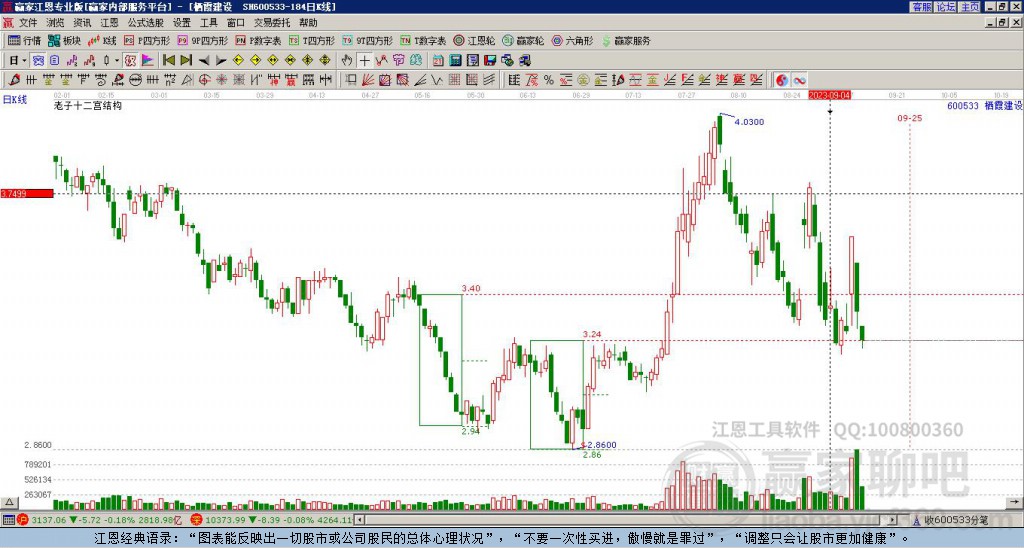Toggle the crosshair cursor tool
Viewport: 1024px width, 548px height.
point(364,61)
